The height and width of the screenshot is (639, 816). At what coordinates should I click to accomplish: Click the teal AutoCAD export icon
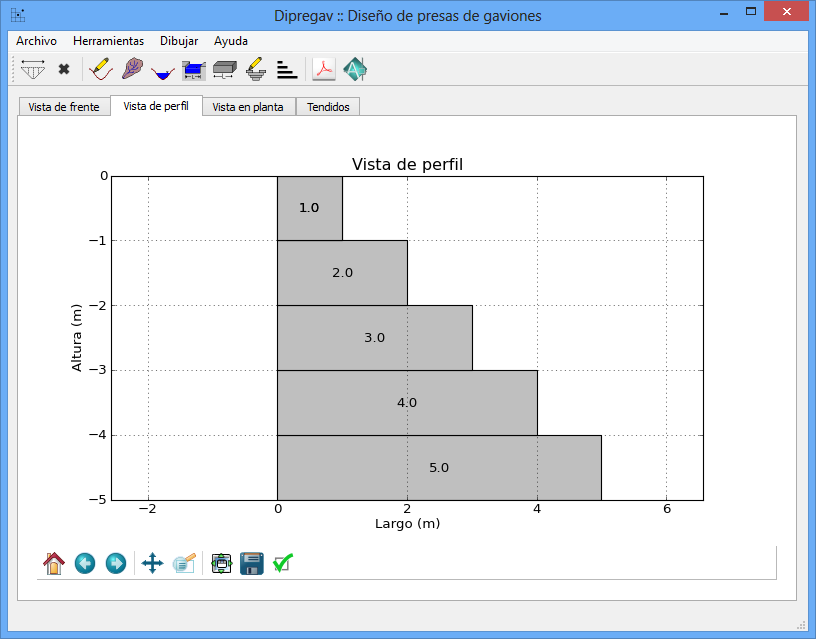click(355, 69)
